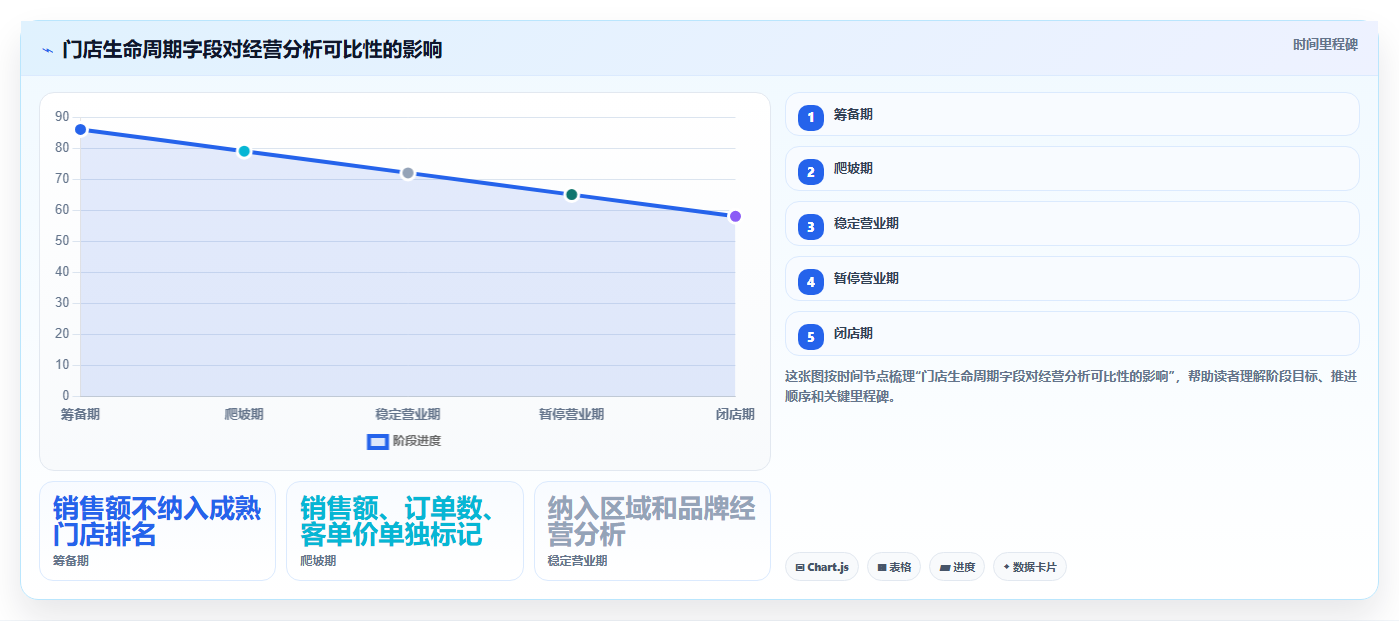
Task: Click the 阶段进度 legend color box
Action: (378, 442)
